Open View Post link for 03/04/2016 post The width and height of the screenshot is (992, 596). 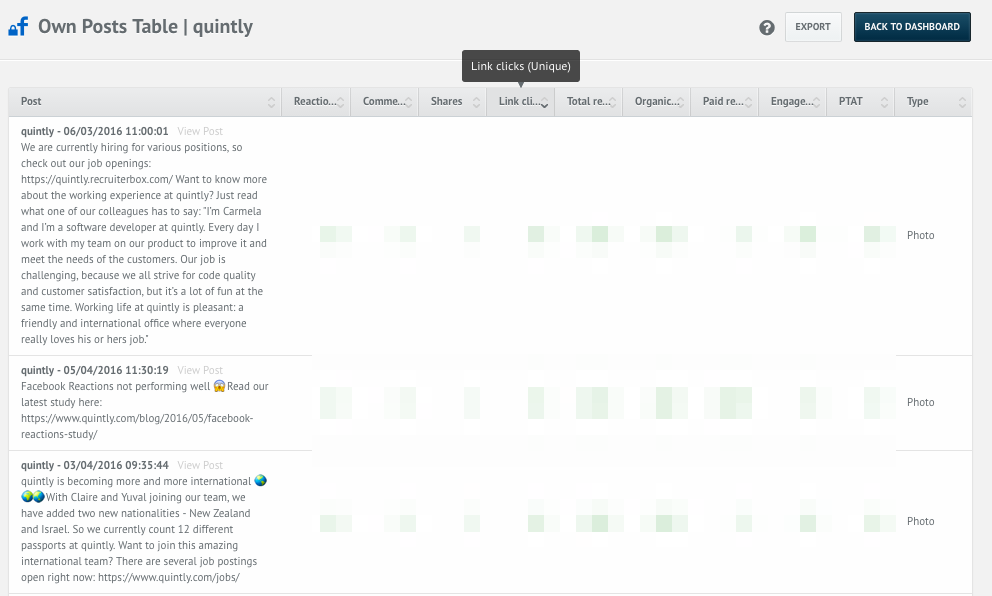click(x=200, y=465)
